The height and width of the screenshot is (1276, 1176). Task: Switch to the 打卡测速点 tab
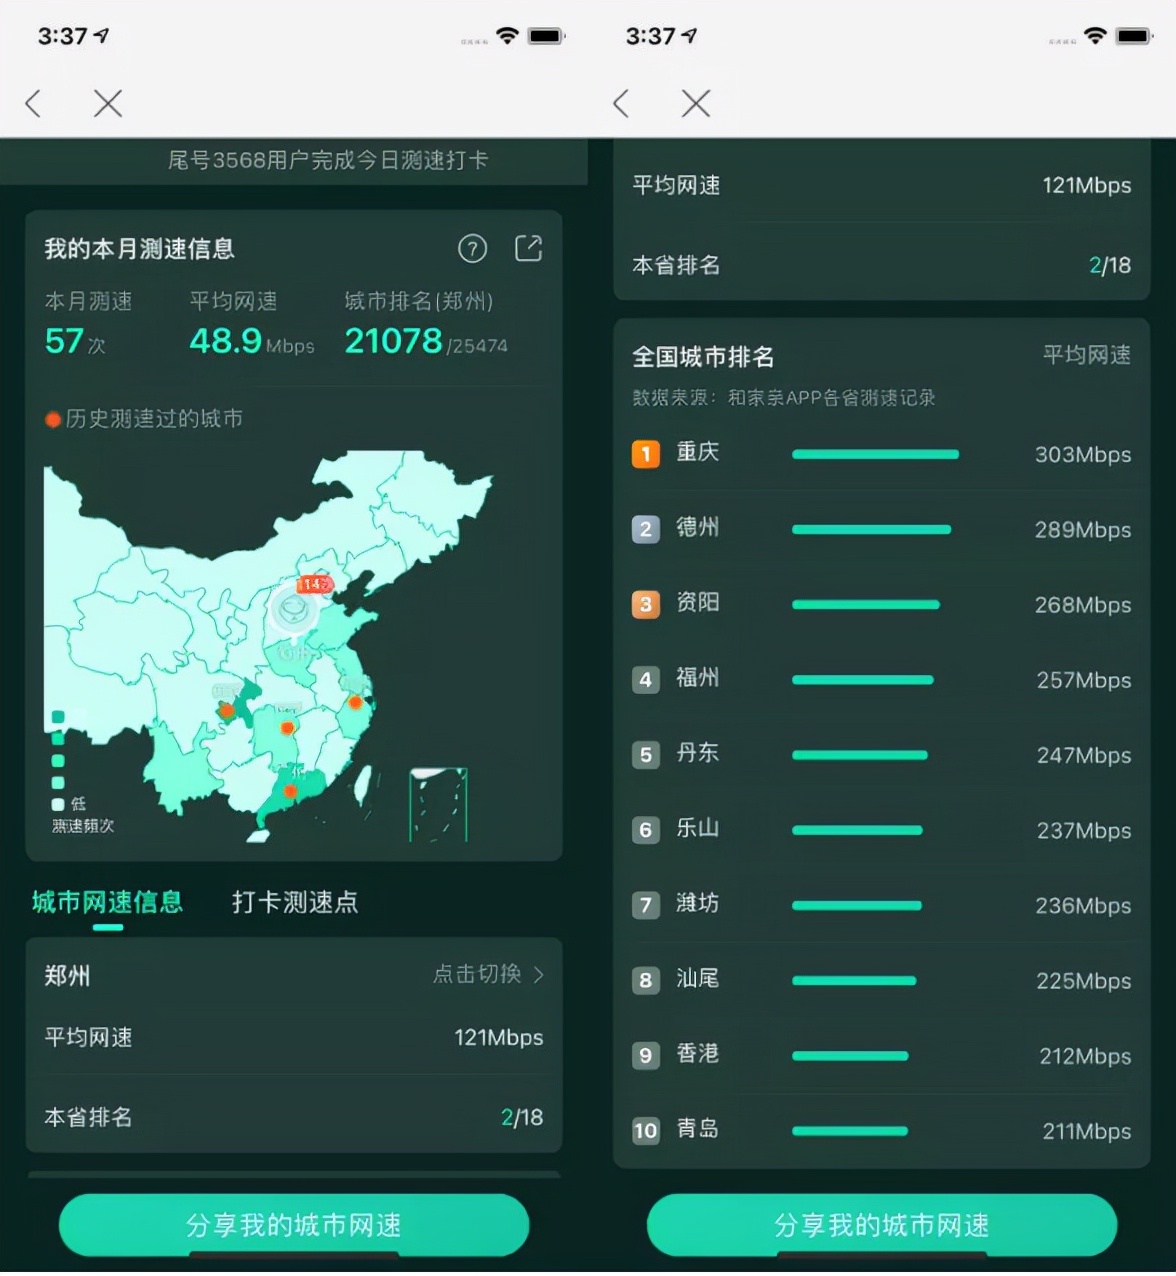click(x=295, y=902)
